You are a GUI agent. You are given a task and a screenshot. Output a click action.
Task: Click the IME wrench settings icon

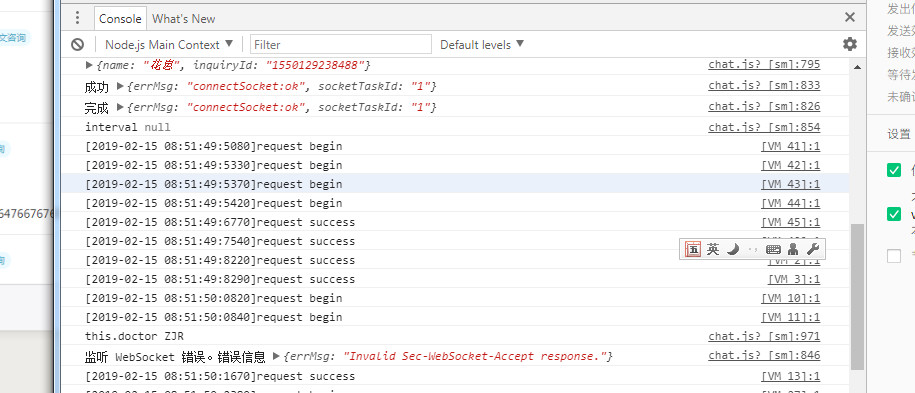813,249
